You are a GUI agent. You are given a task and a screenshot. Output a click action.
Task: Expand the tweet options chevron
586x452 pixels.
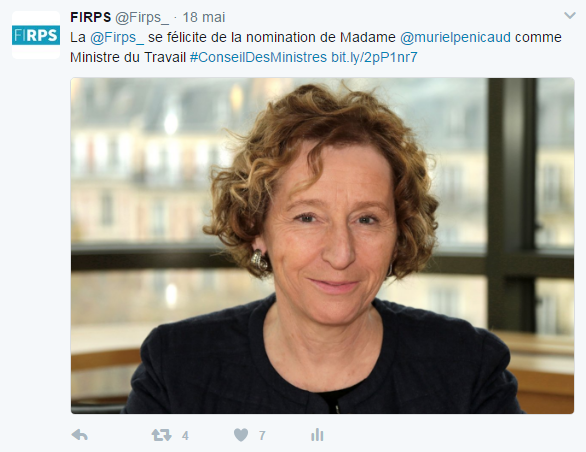pyautogui.click(x=570, y=16)
